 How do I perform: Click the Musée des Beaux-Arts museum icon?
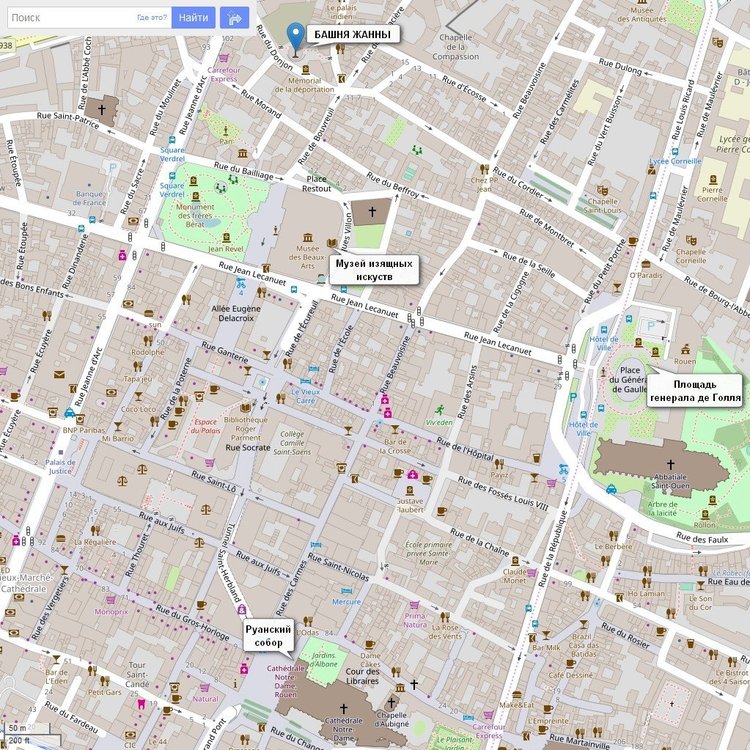tap(306, 236)
